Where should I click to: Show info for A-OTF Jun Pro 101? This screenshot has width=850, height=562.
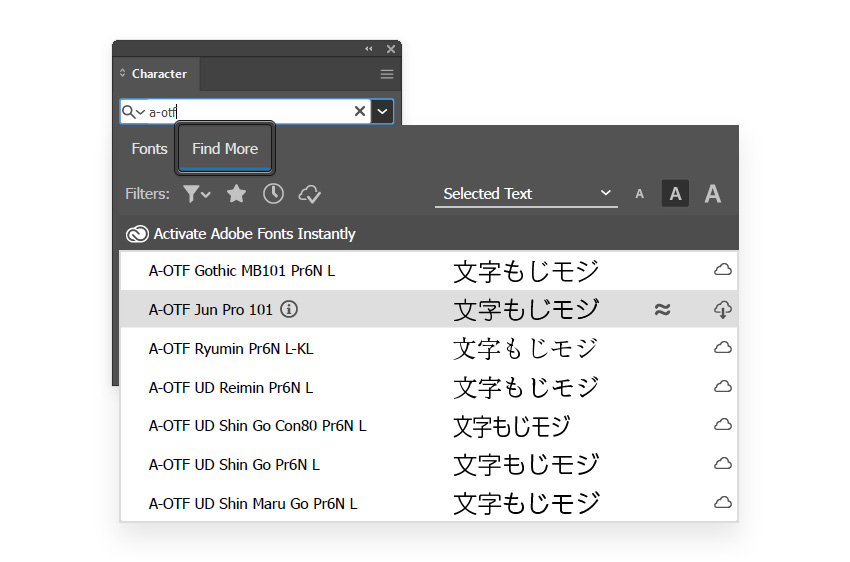click(x=289, y=309)
